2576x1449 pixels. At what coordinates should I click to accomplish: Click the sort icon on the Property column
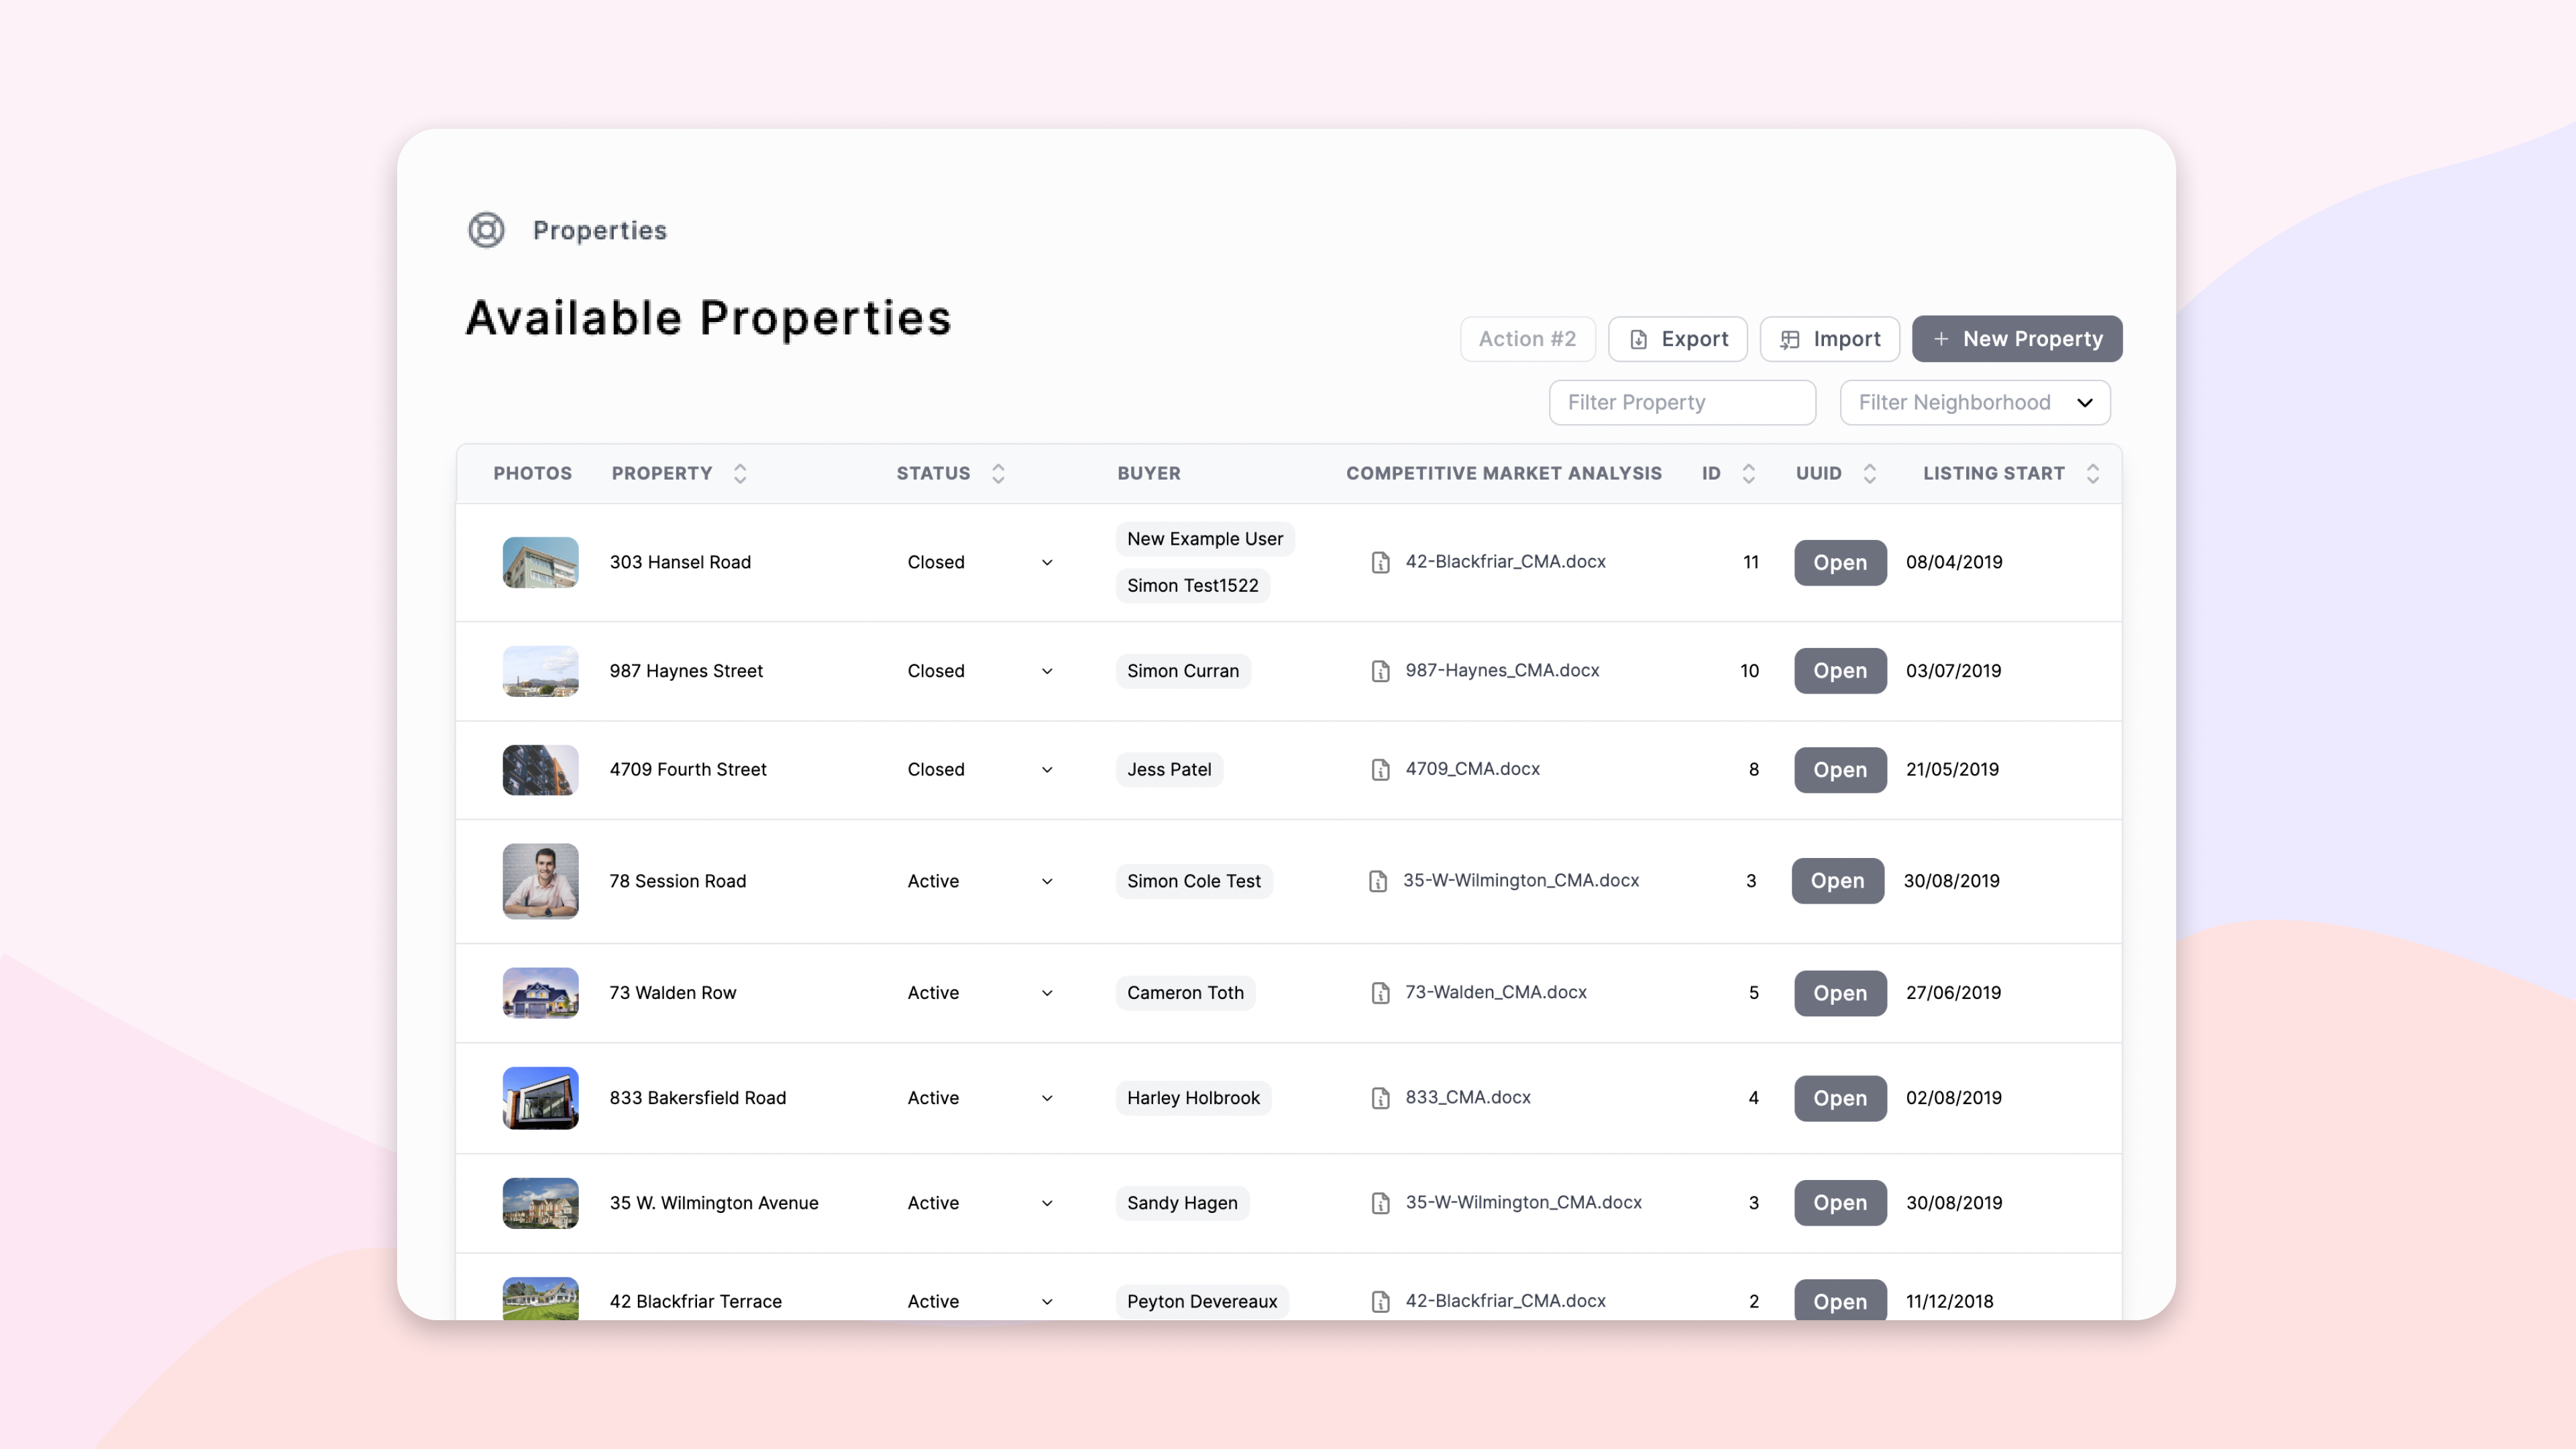(740, 473)
